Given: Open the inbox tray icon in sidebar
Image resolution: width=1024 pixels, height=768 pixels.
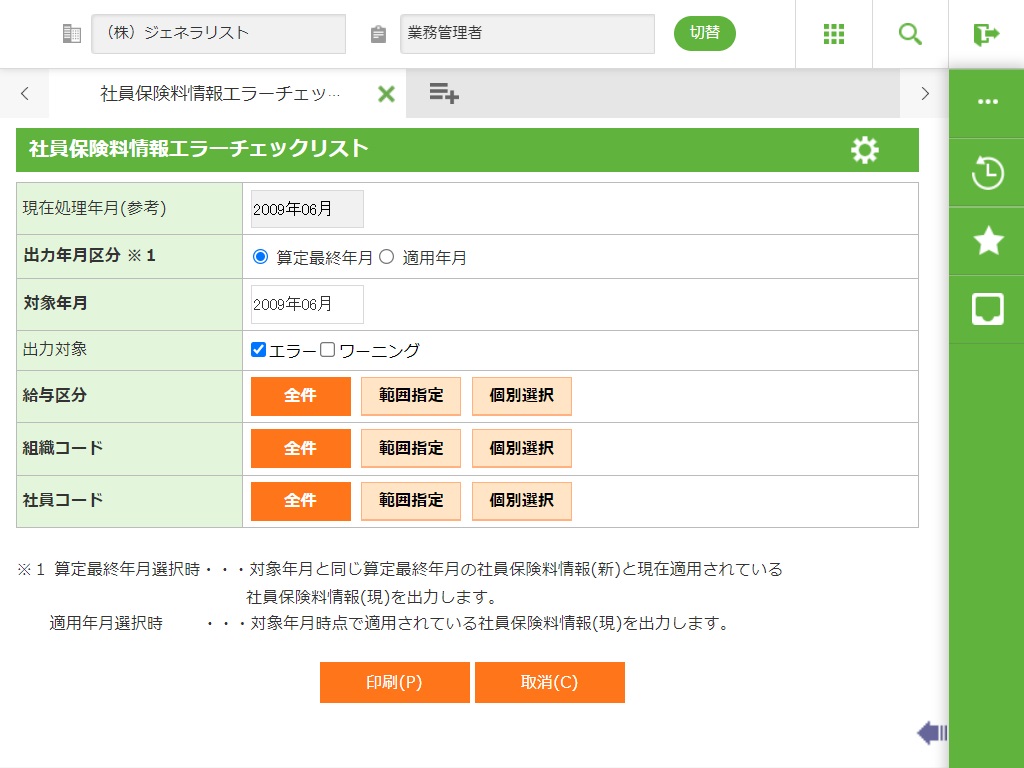Looking at the screenshot, I should 987,309.
